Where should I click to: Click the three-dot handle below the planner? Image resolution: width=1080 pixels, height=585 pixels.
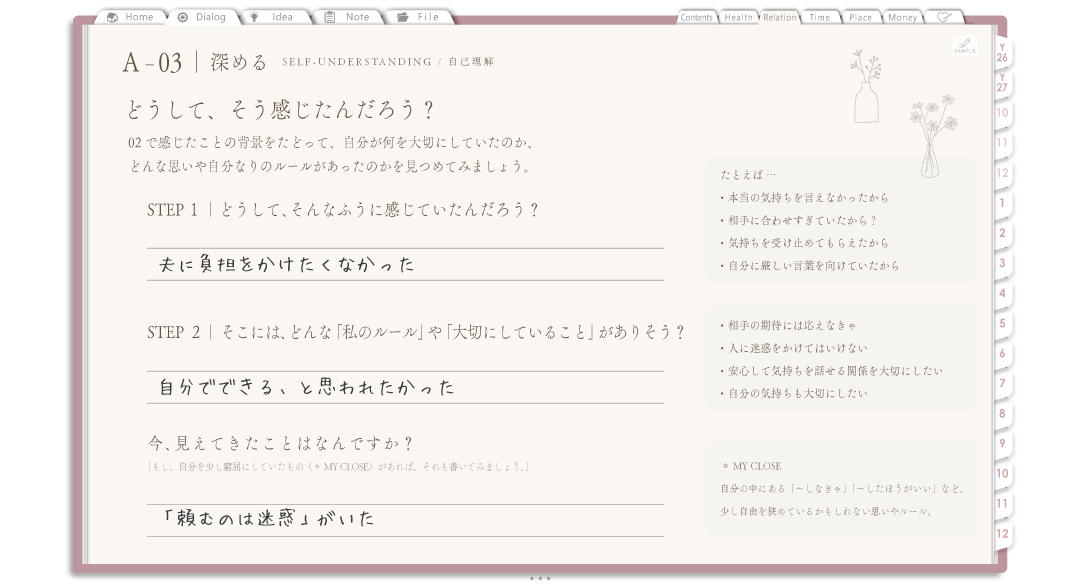coord(540,578)
